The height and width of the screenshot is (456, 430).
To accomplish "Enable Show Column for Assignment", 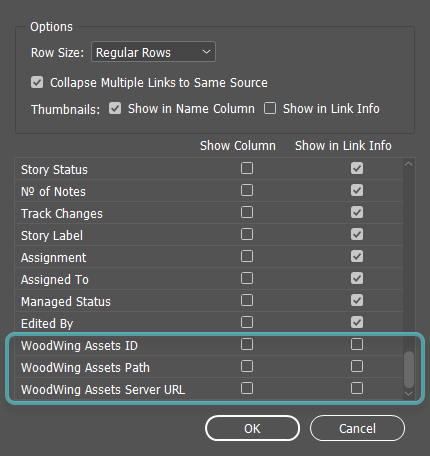I will [x=247, y=256].
